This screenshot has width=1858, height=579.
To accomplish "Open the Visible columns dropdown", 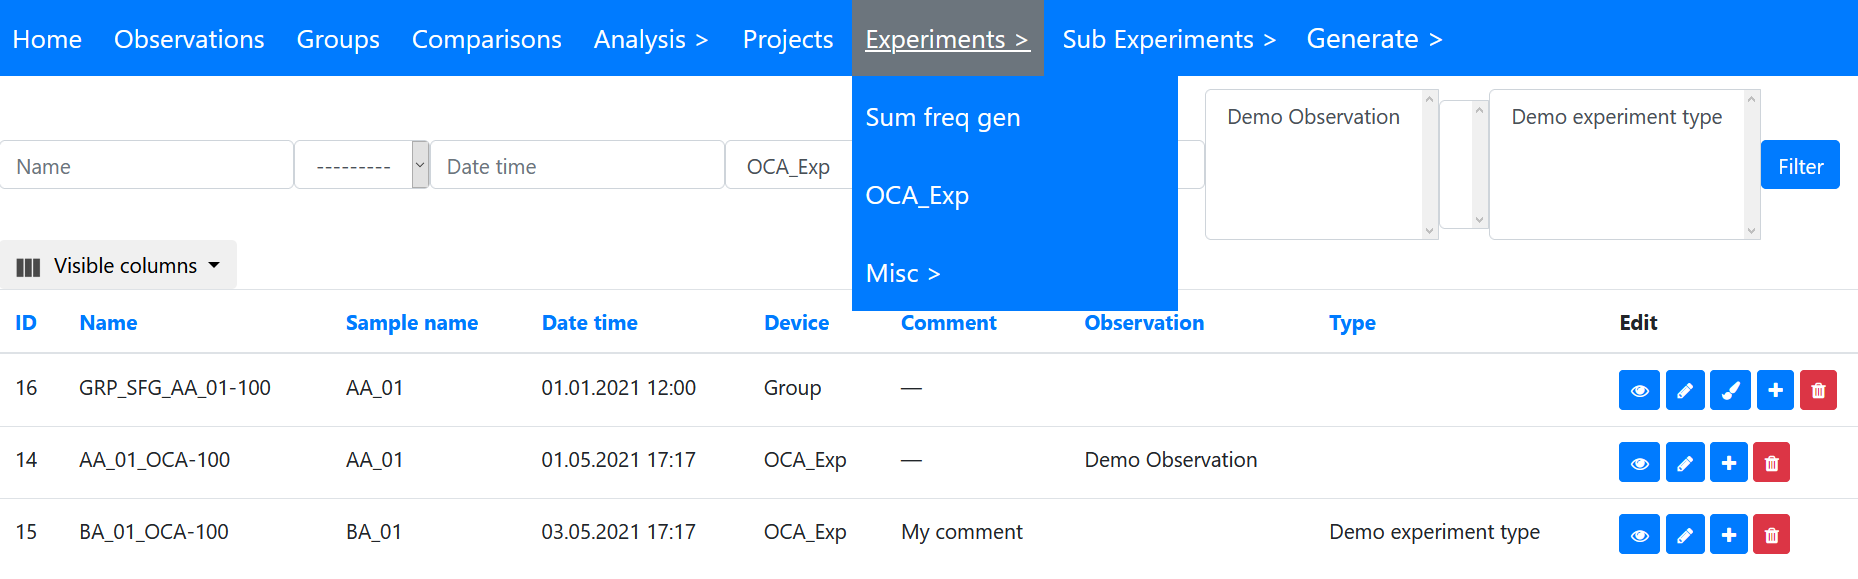I will [118, 266].
